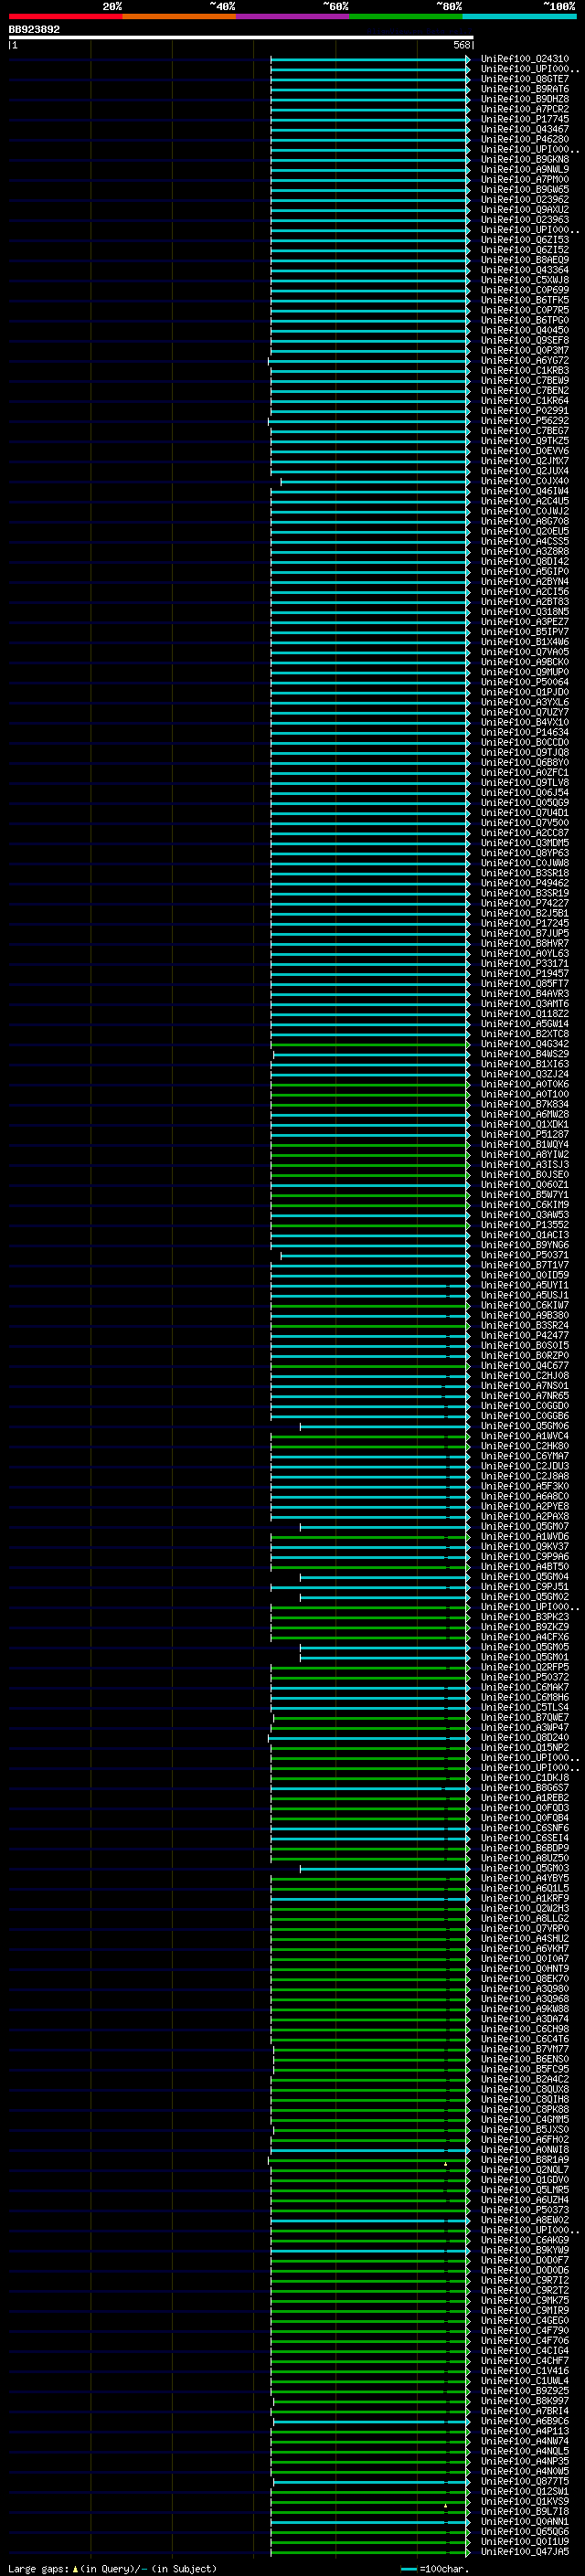Open hit UniRef100_P49462
The image size is (585, 2576).
[524, 883]
